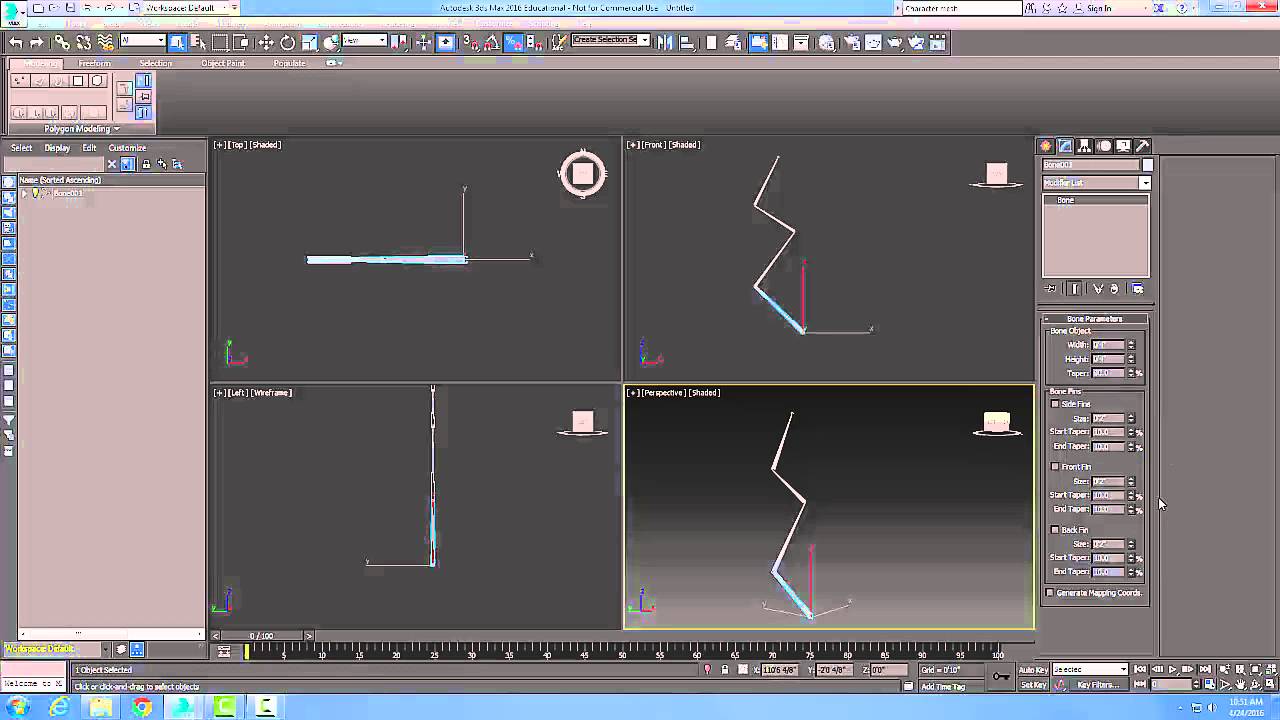The height and width of the screenshot is (720, 1280).
Task: Toggle Show End Result in modifier stack
Action: (x=1074, y=289)
